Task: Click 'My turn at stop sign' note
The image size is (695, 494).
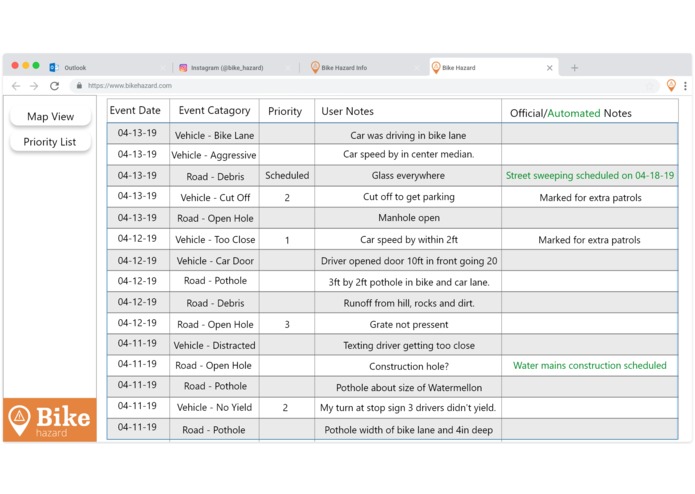Action: (x=408, y=408)
